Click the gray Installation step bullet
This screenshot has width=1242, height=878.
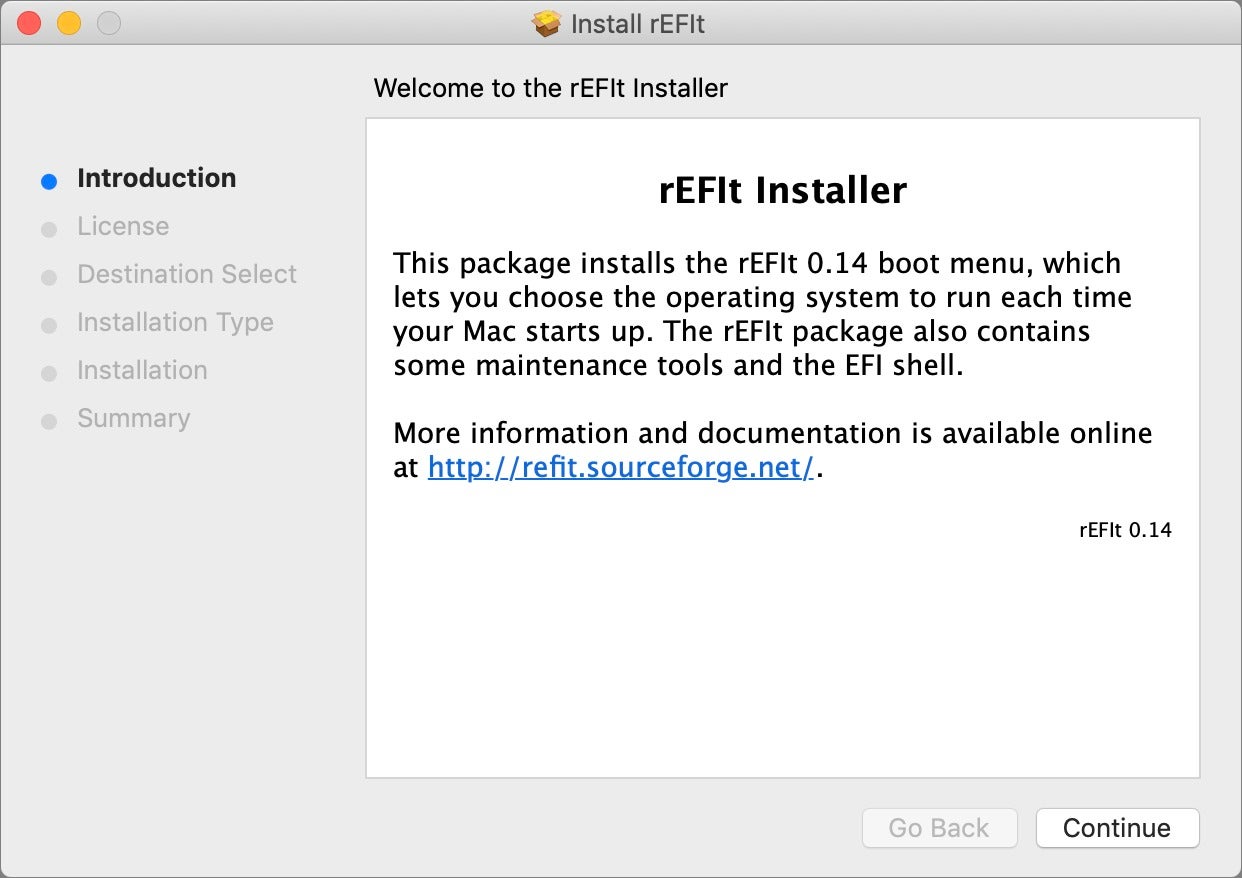[x=49, y=373]
